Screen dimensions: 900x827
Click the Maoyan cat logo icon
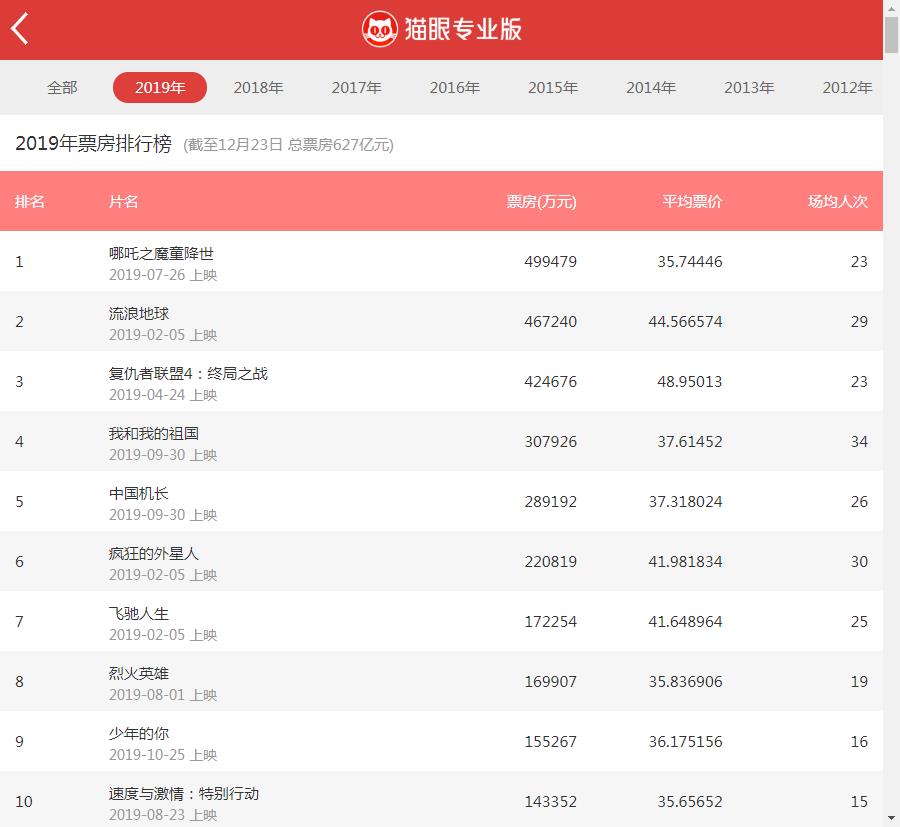379,29
